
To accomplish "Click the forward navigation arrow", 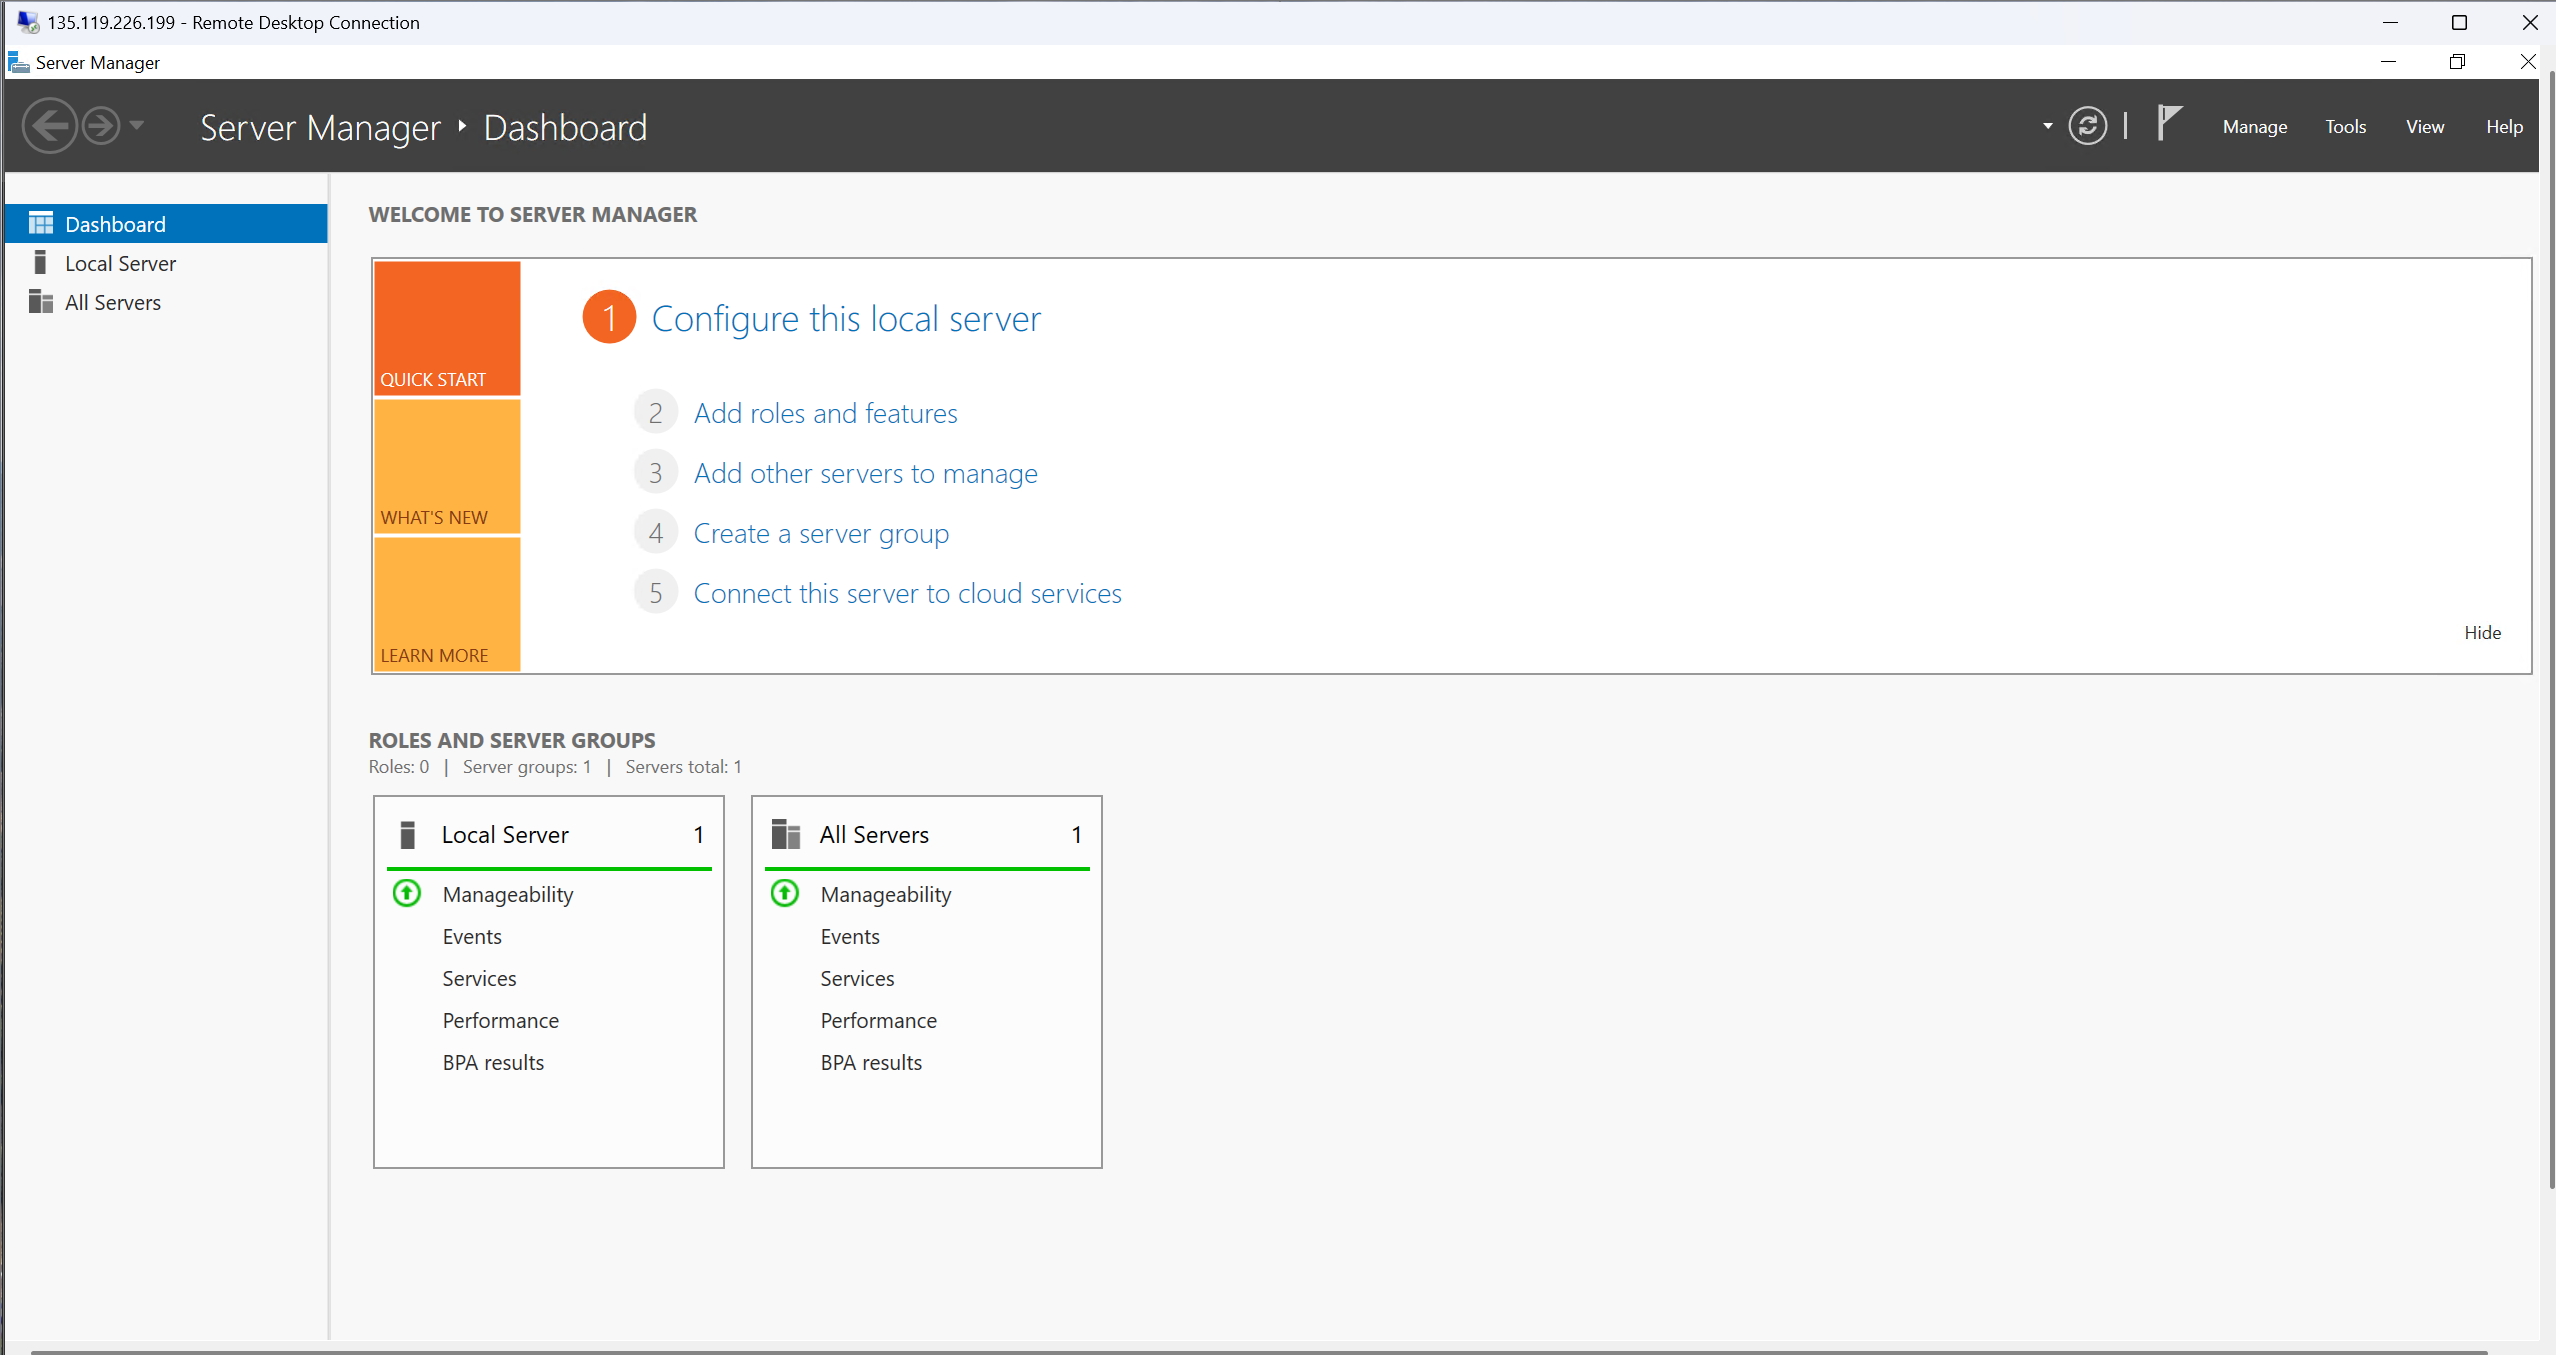I will (99, 125).
